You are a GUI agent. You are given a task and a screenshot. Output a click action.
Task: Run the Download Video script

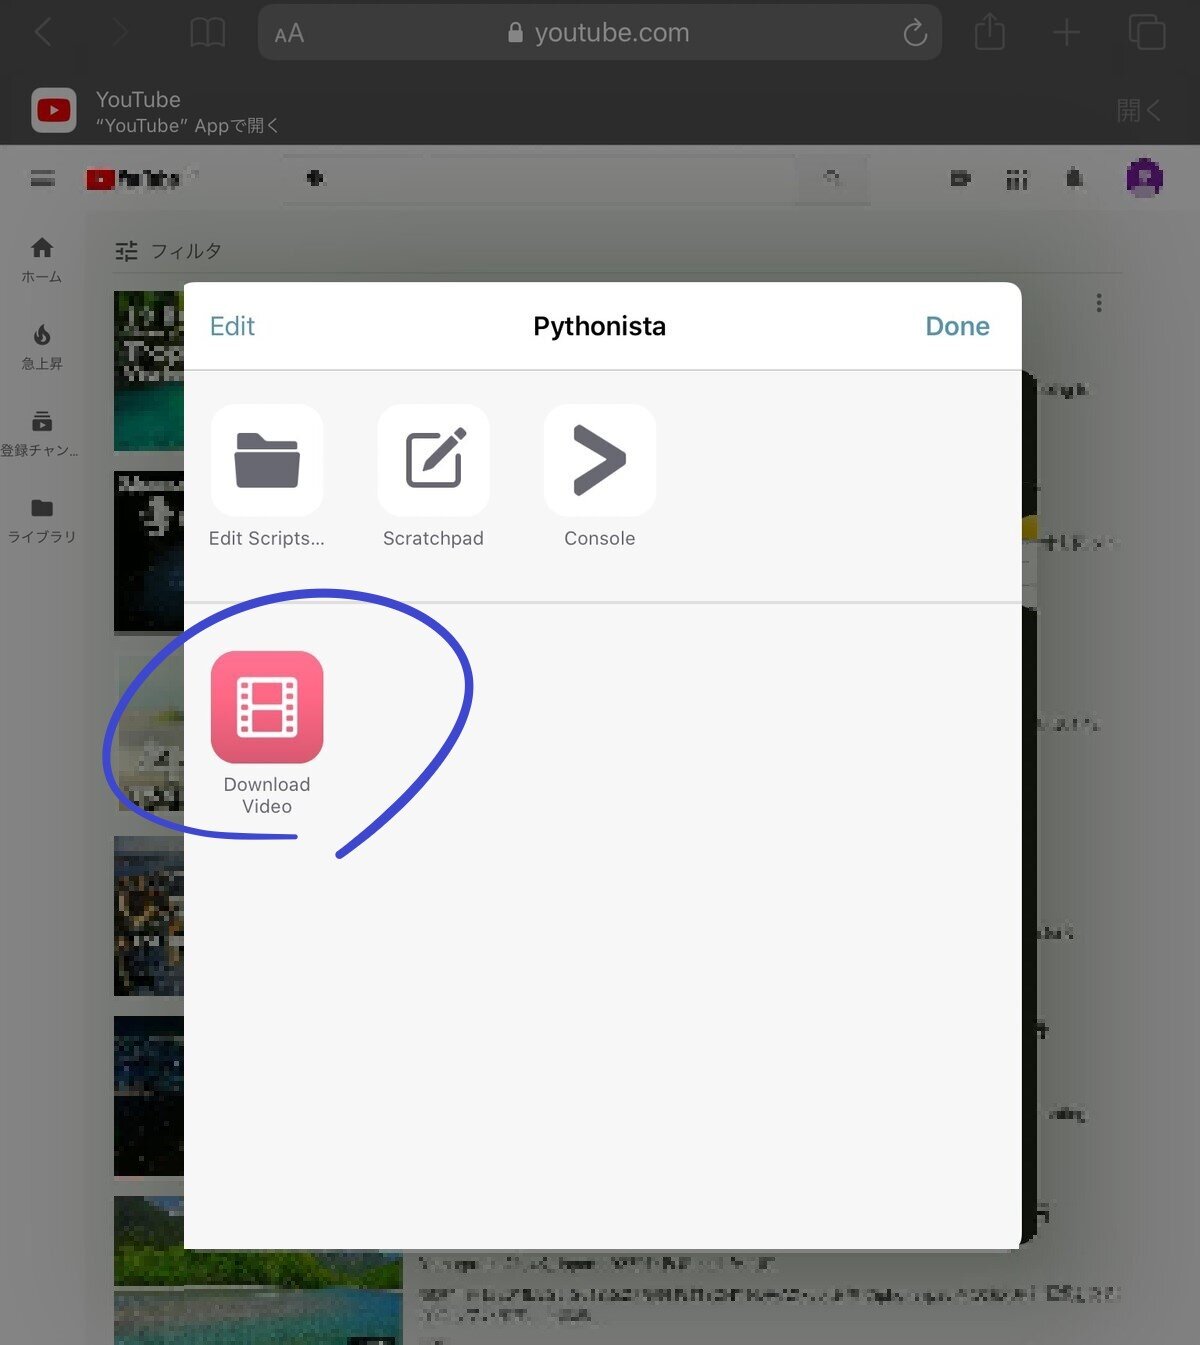266,708
